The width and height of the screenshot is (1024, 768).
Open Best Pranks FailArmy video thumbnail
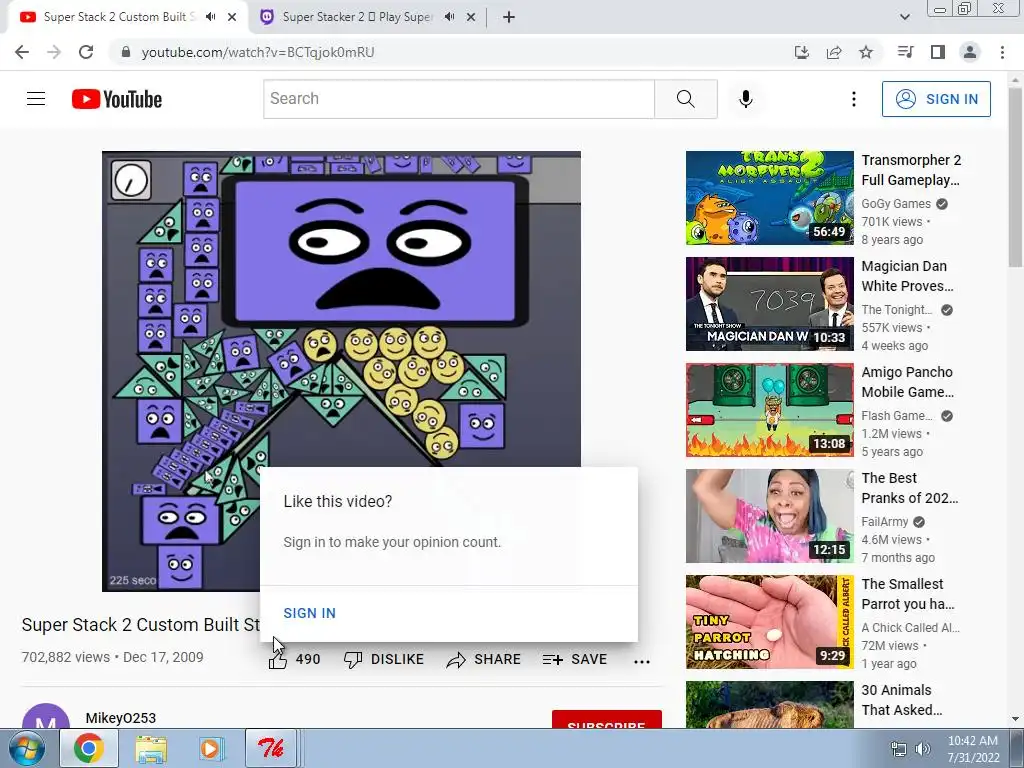coord(769,516)
